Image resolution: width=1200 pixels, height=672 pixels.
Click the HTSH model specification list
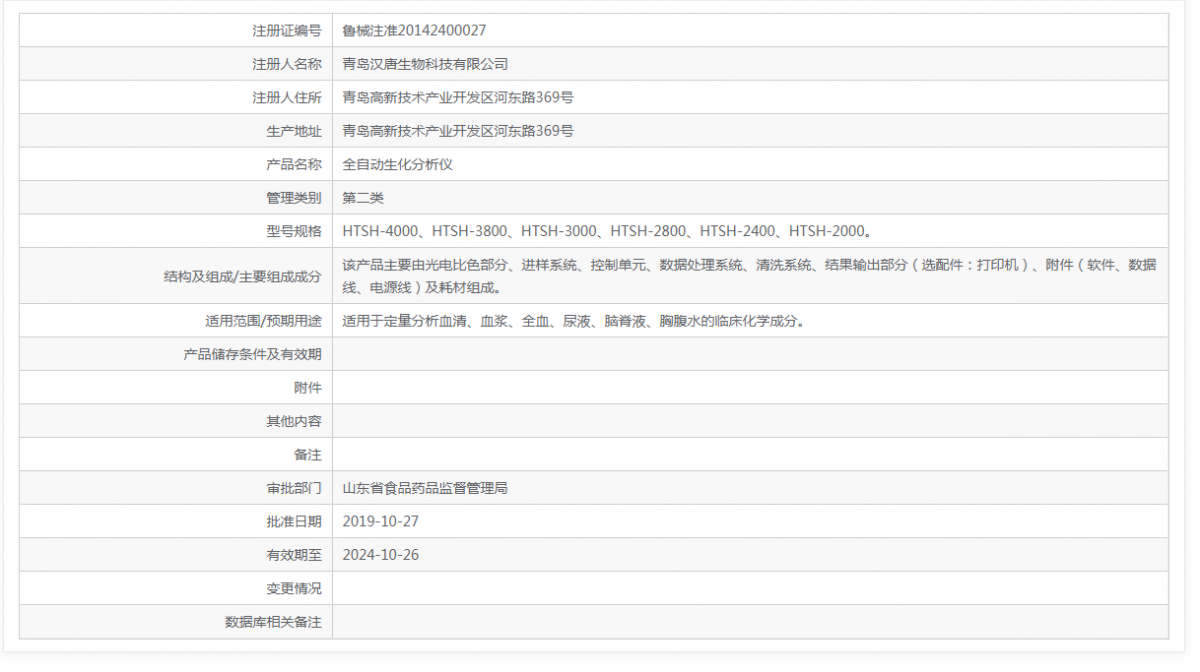[607, 231]
